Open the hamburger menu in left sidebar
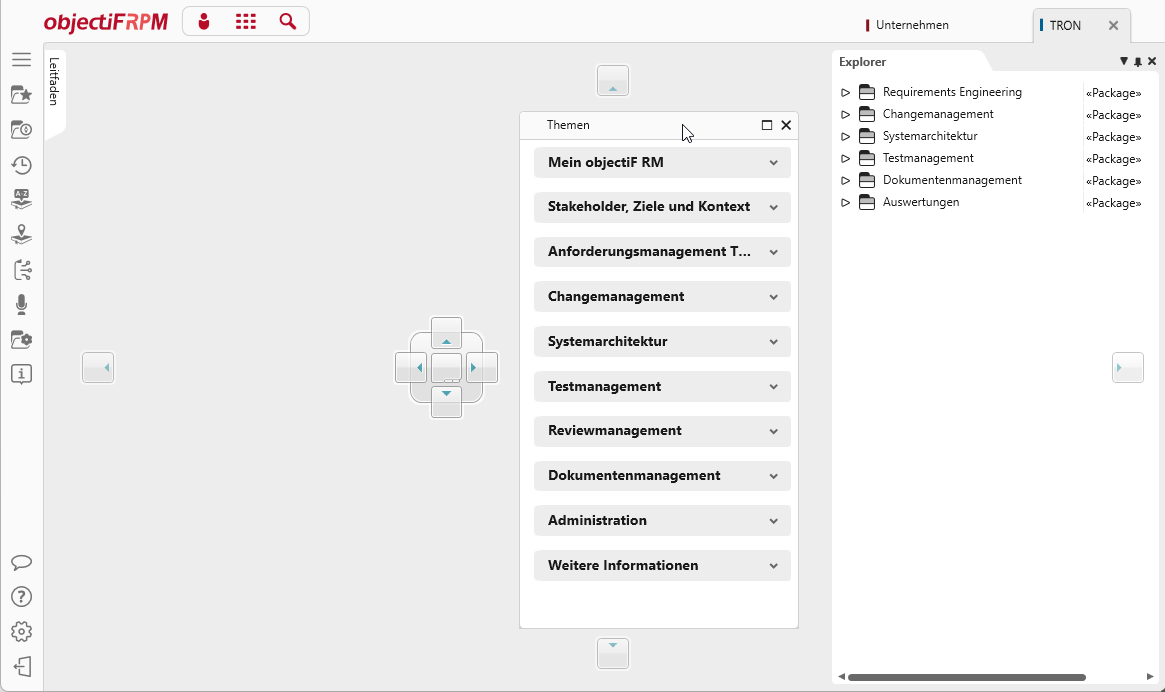The width and height of the screenshot is (1165, 692). click(21, 60)
